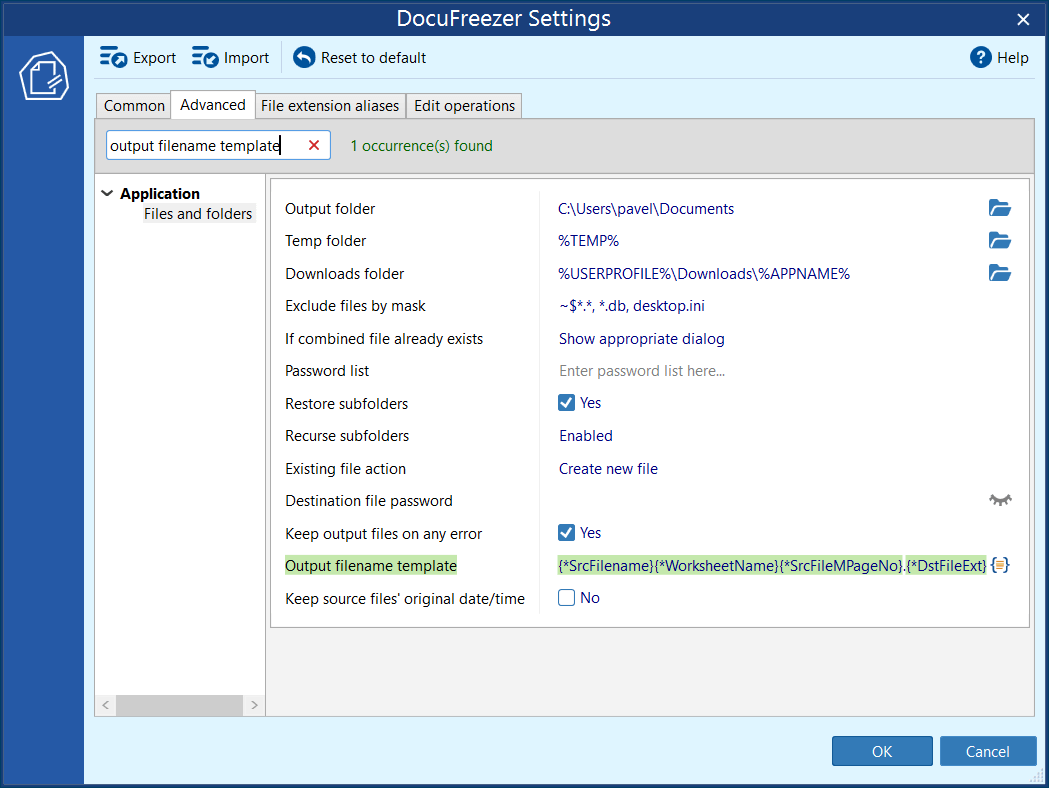Select Files and folders in the sidebar
Image resolution: width=1049 pixels, height=788 pixels.
click(x=198, y=213)
